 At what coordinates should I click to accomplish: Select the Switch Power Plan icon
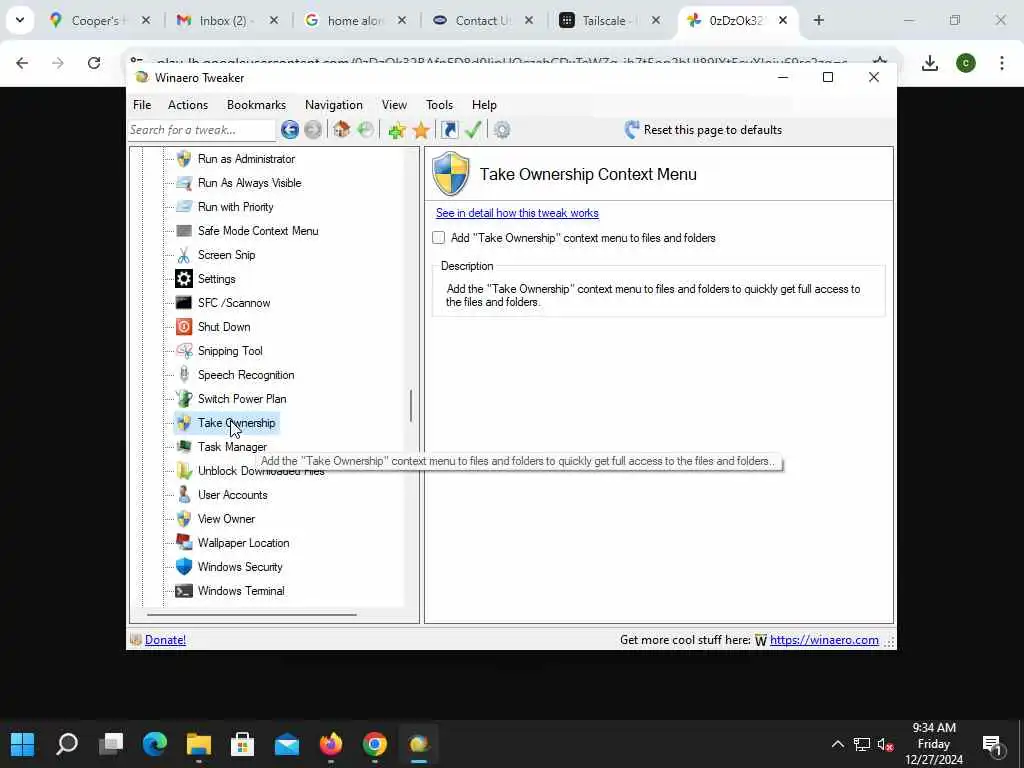pos(184,398)
